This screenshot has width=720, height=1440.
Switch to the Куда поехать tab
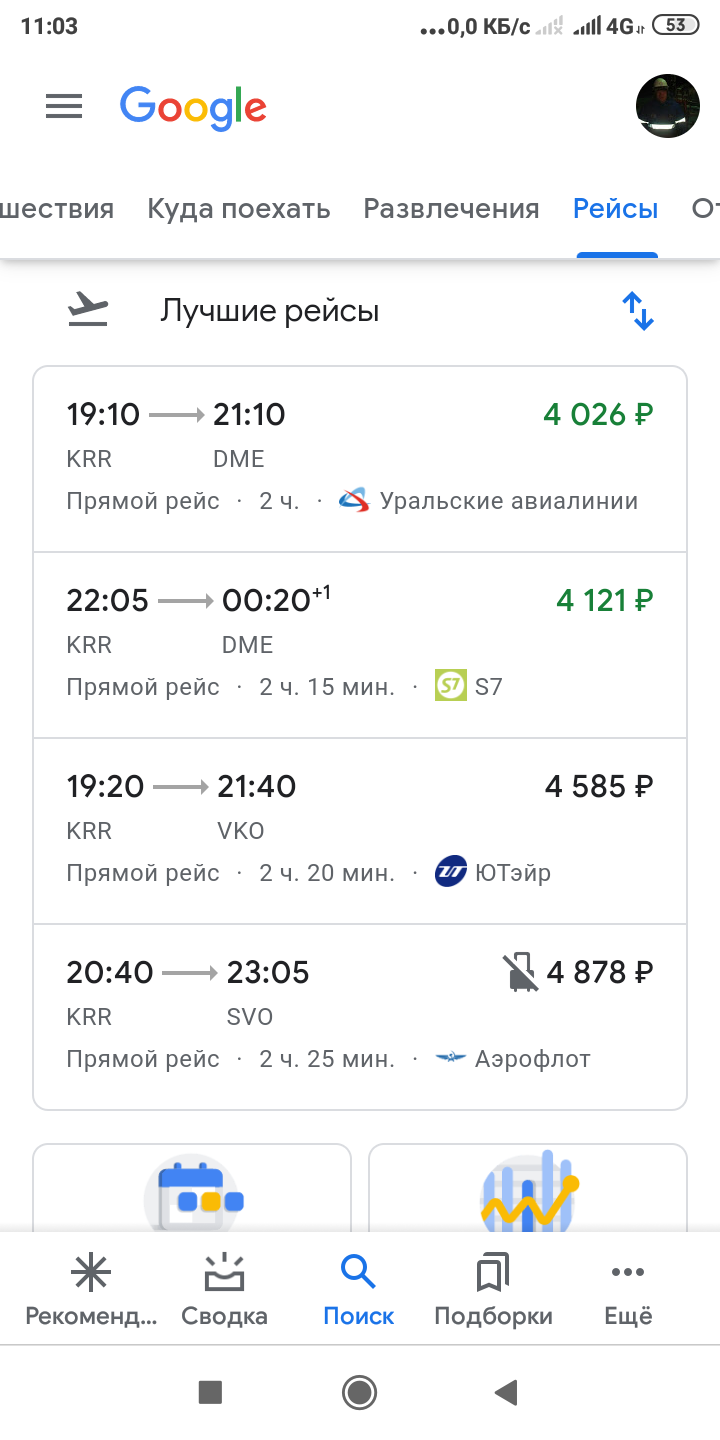click(238, 209)
